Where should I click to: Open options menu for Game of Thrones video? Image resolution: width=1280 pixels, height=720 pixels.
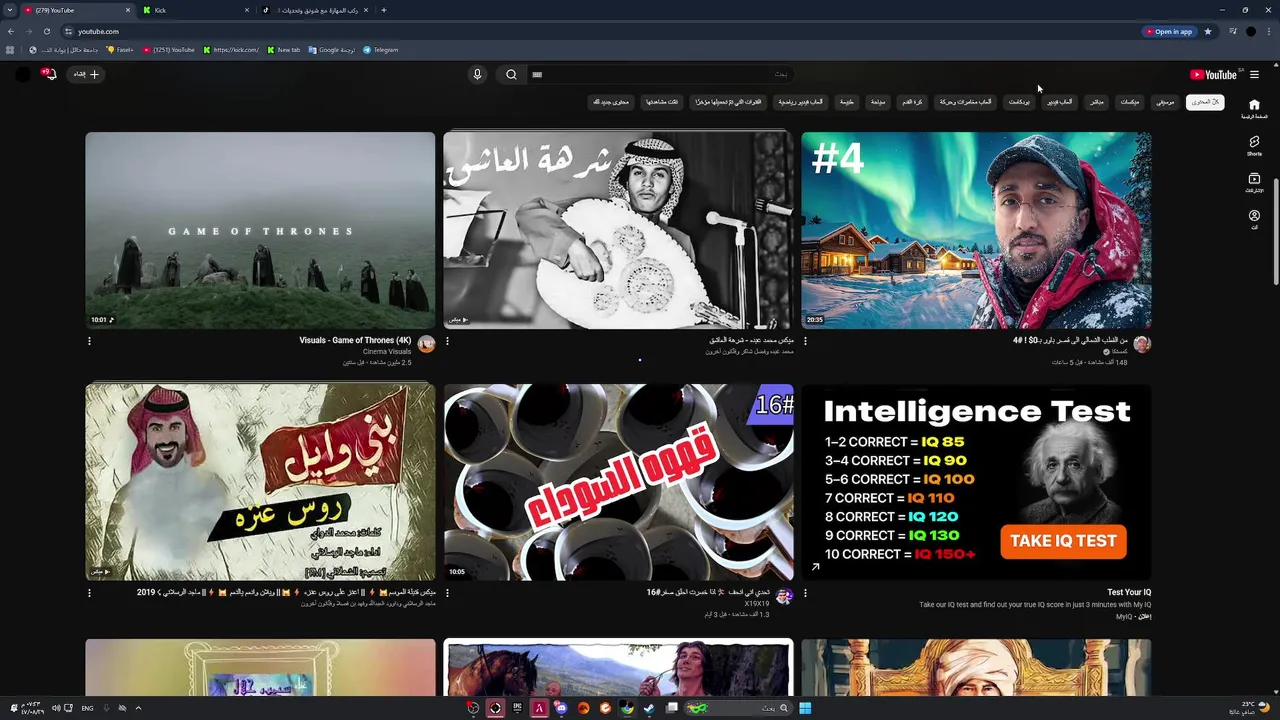click(x=89, y=341)
